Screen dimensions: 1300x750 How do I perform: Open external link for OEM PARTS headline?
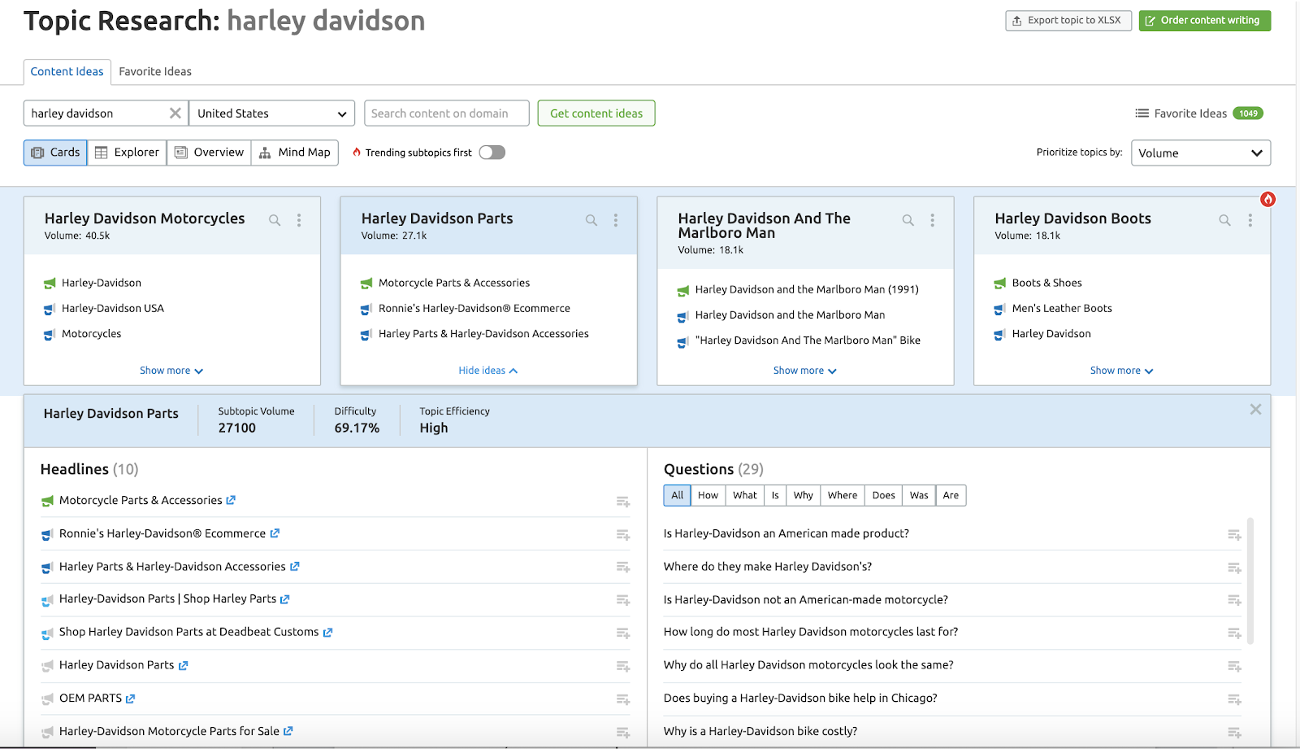pos(130,698)
